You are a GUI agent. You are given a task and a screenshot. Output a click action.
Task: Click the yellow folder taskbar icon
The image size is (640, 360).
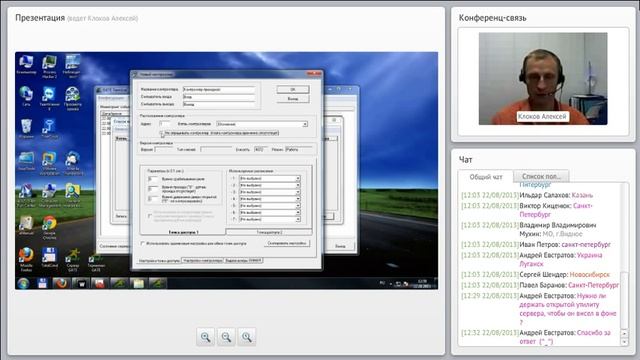[138, 283]
